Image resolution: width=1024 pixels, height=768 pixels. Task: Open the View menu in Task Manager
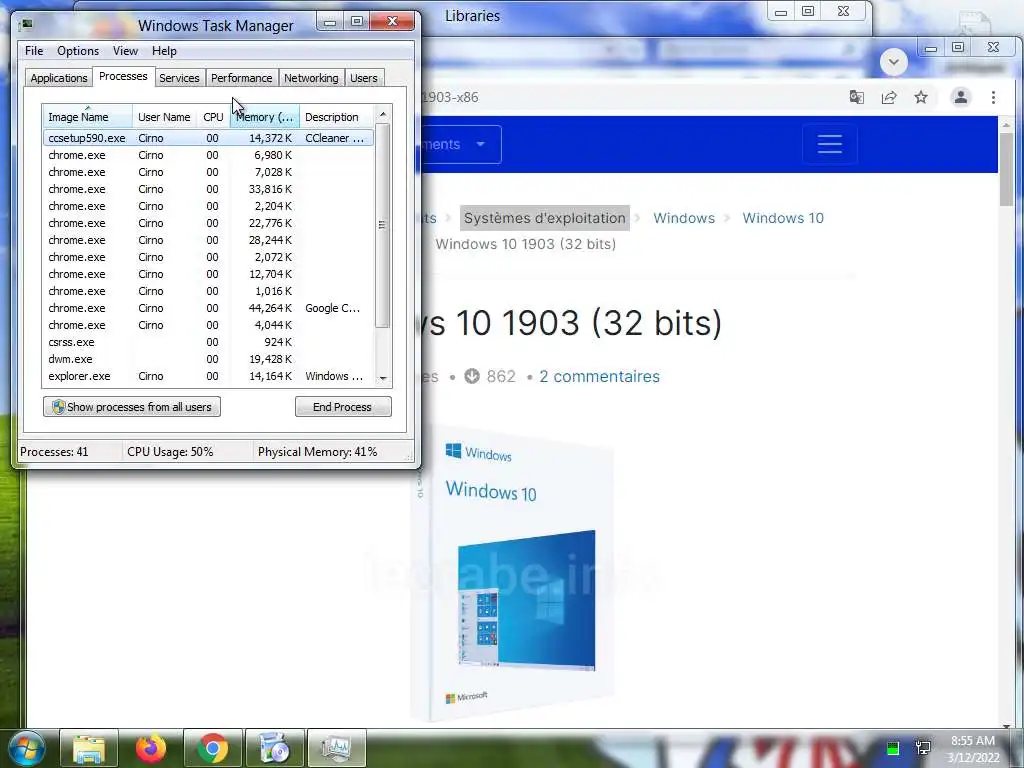coord(125,51)
